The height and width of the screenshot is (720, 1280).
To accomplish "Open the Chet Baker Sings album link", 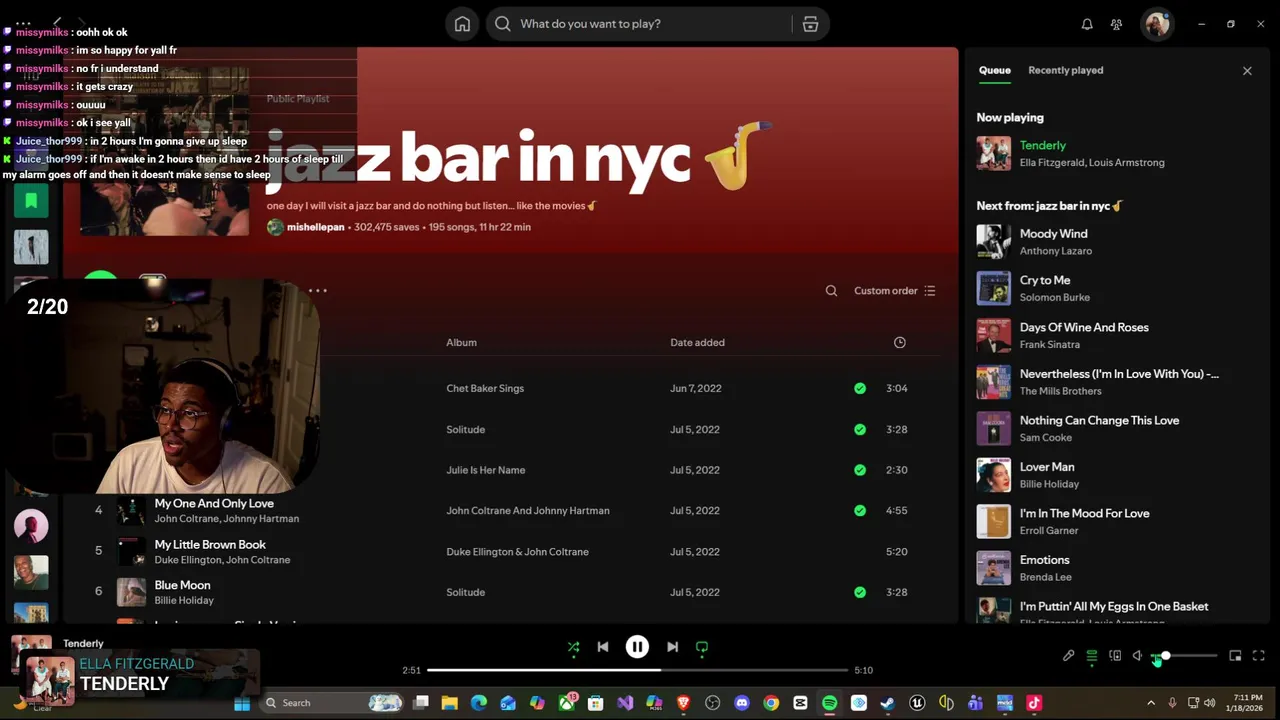I will (x=485, y=388).
